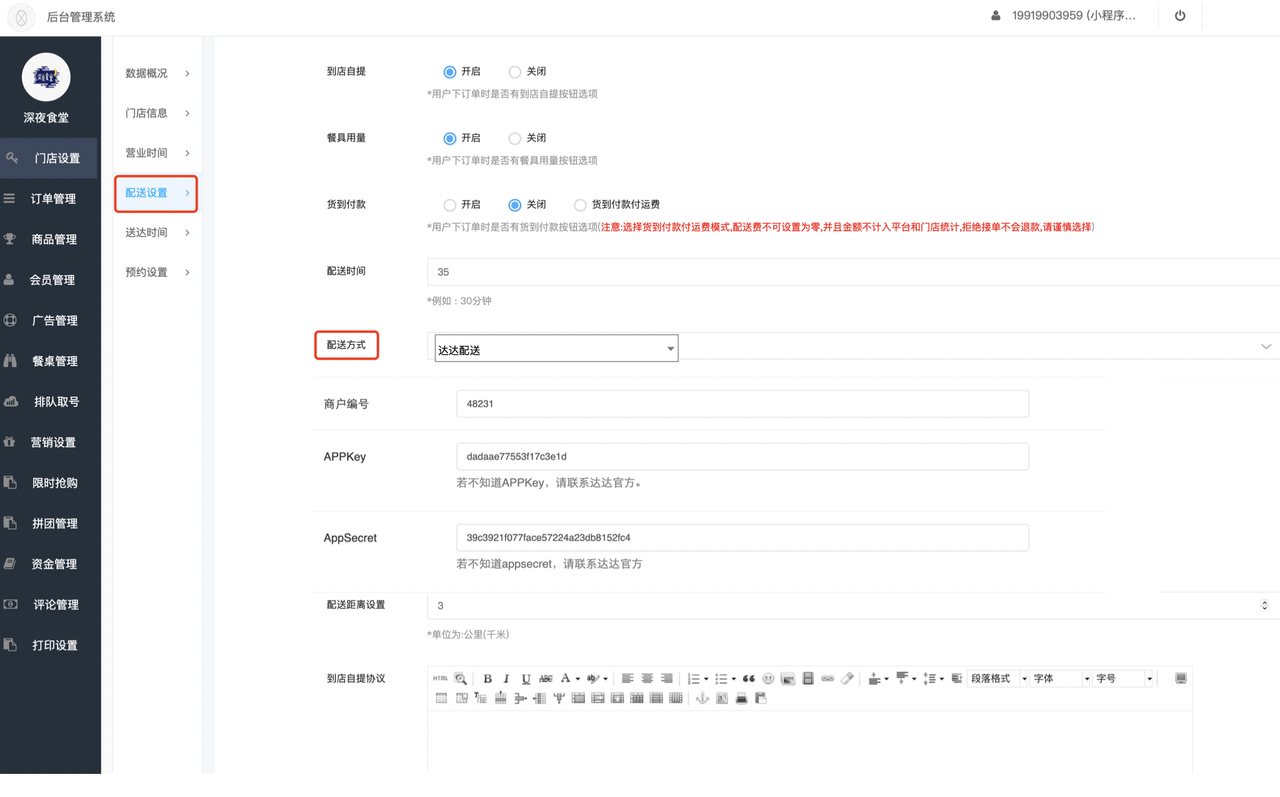The image size is (1280, 797).
Task: Insert an anchor in editor
Action: (702, 698)
